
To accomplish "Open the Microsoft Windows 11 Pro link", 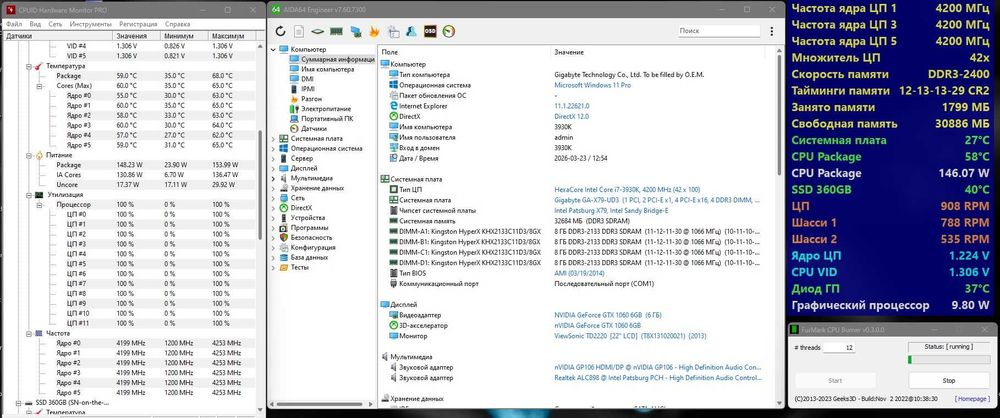I will (592, 85).
